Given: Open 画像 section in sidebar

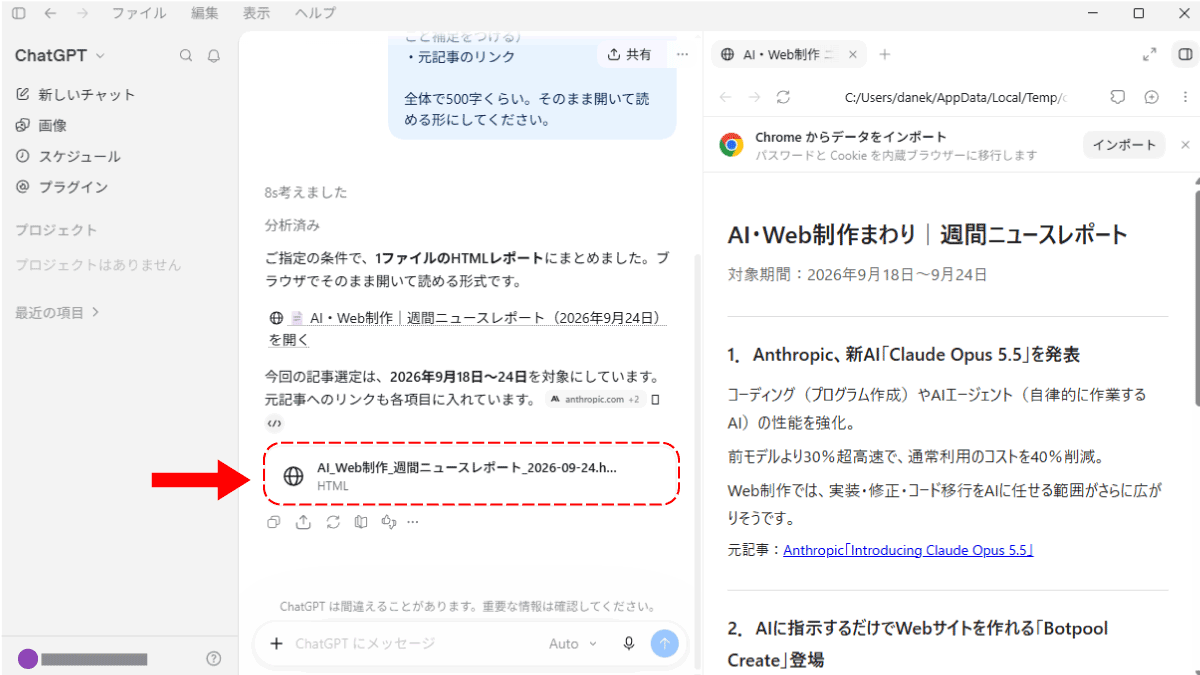Looking at the screenshot, I should [42, 125].
